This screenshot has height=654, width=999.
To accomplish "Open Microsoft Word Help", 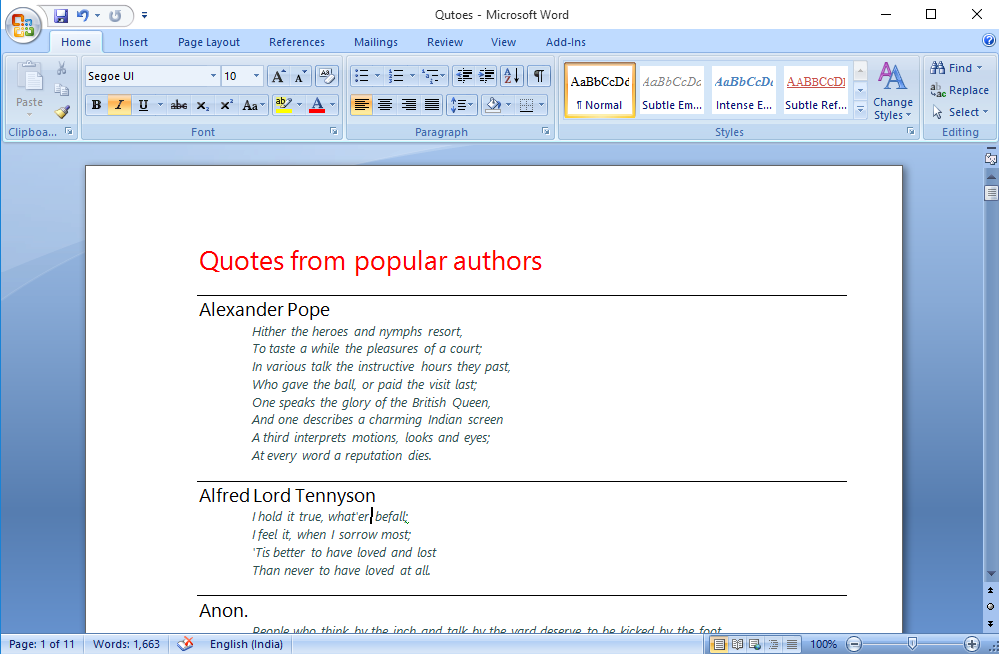I will 988,41.
